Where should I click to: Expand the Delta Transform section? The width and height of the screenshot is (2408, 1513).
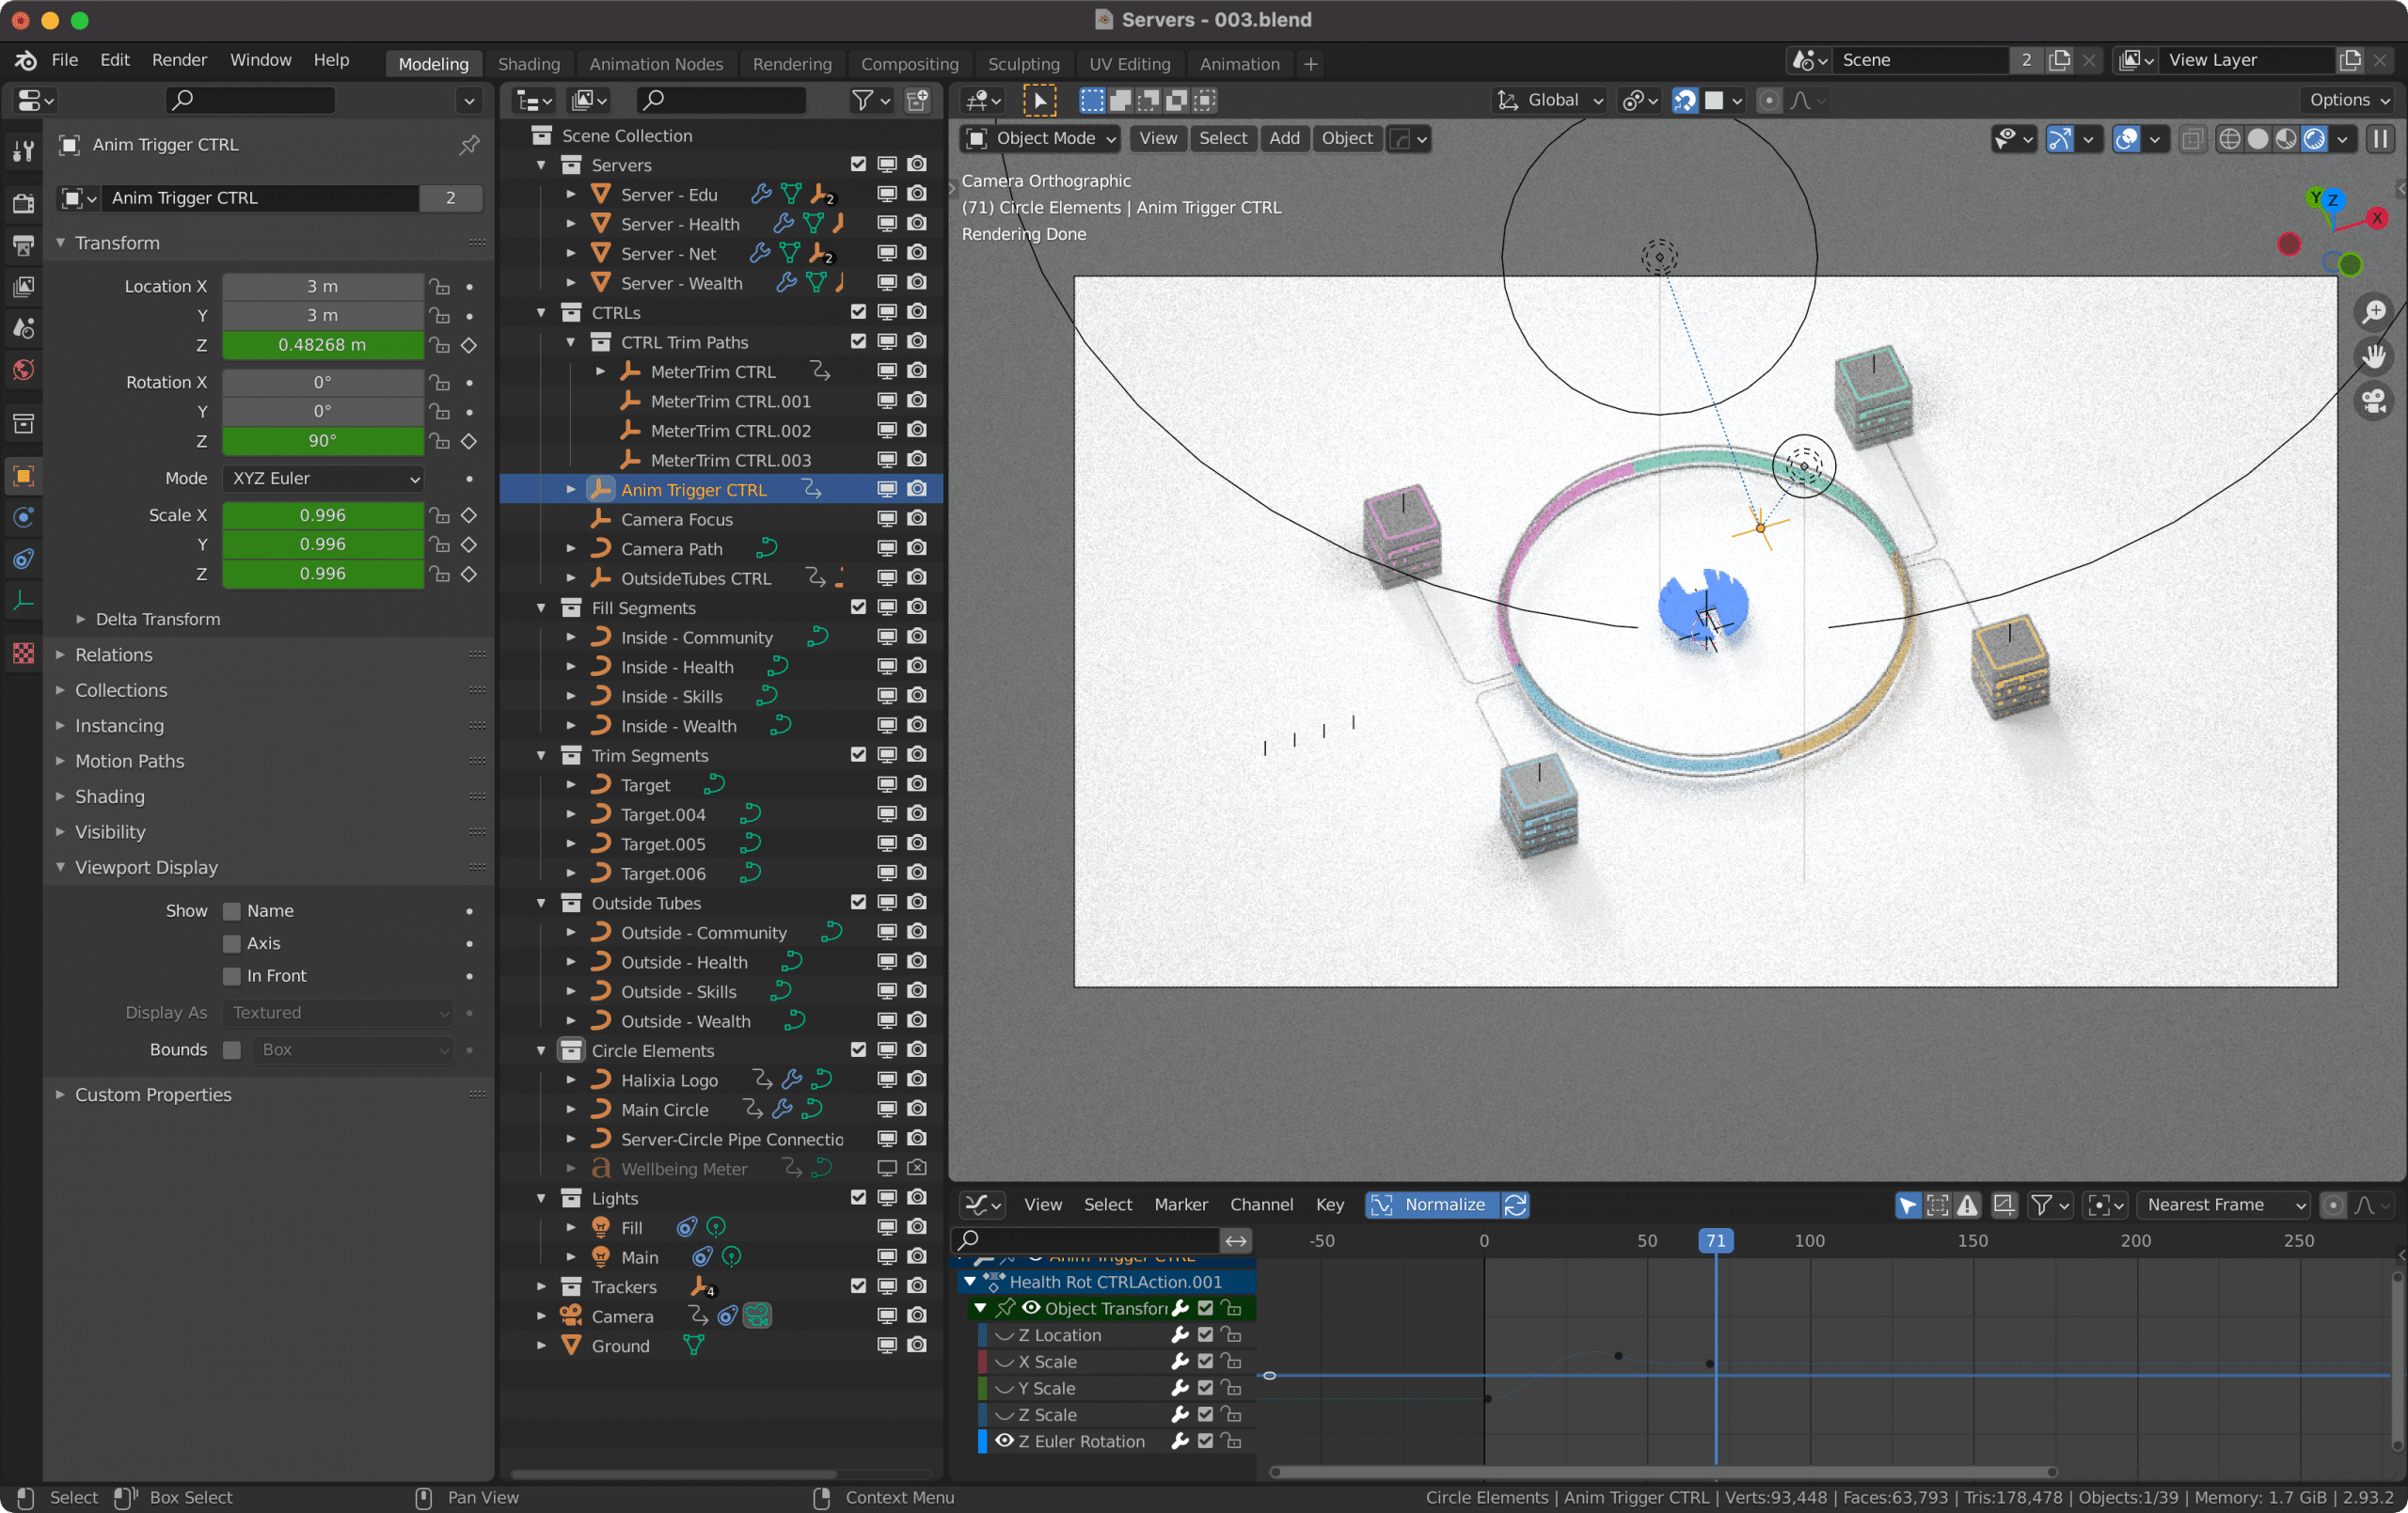click(x=81, y=619)
